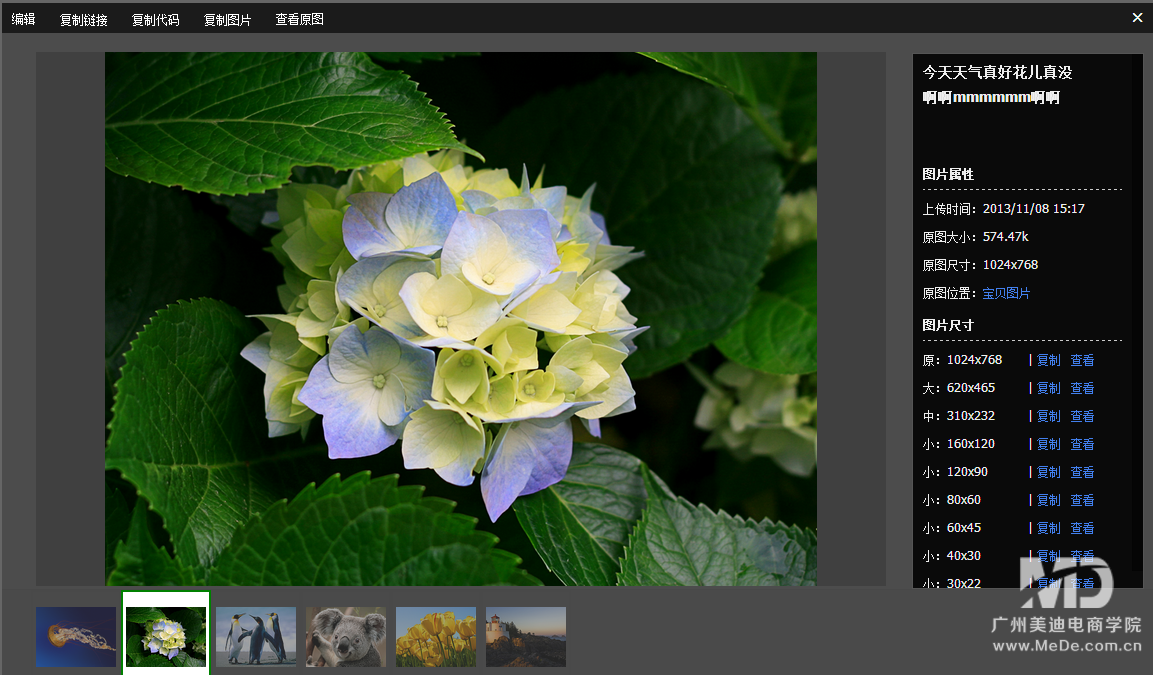Select the koala thumbnail
This screenshot has width=1153, height=675.
tap(346, 637)
